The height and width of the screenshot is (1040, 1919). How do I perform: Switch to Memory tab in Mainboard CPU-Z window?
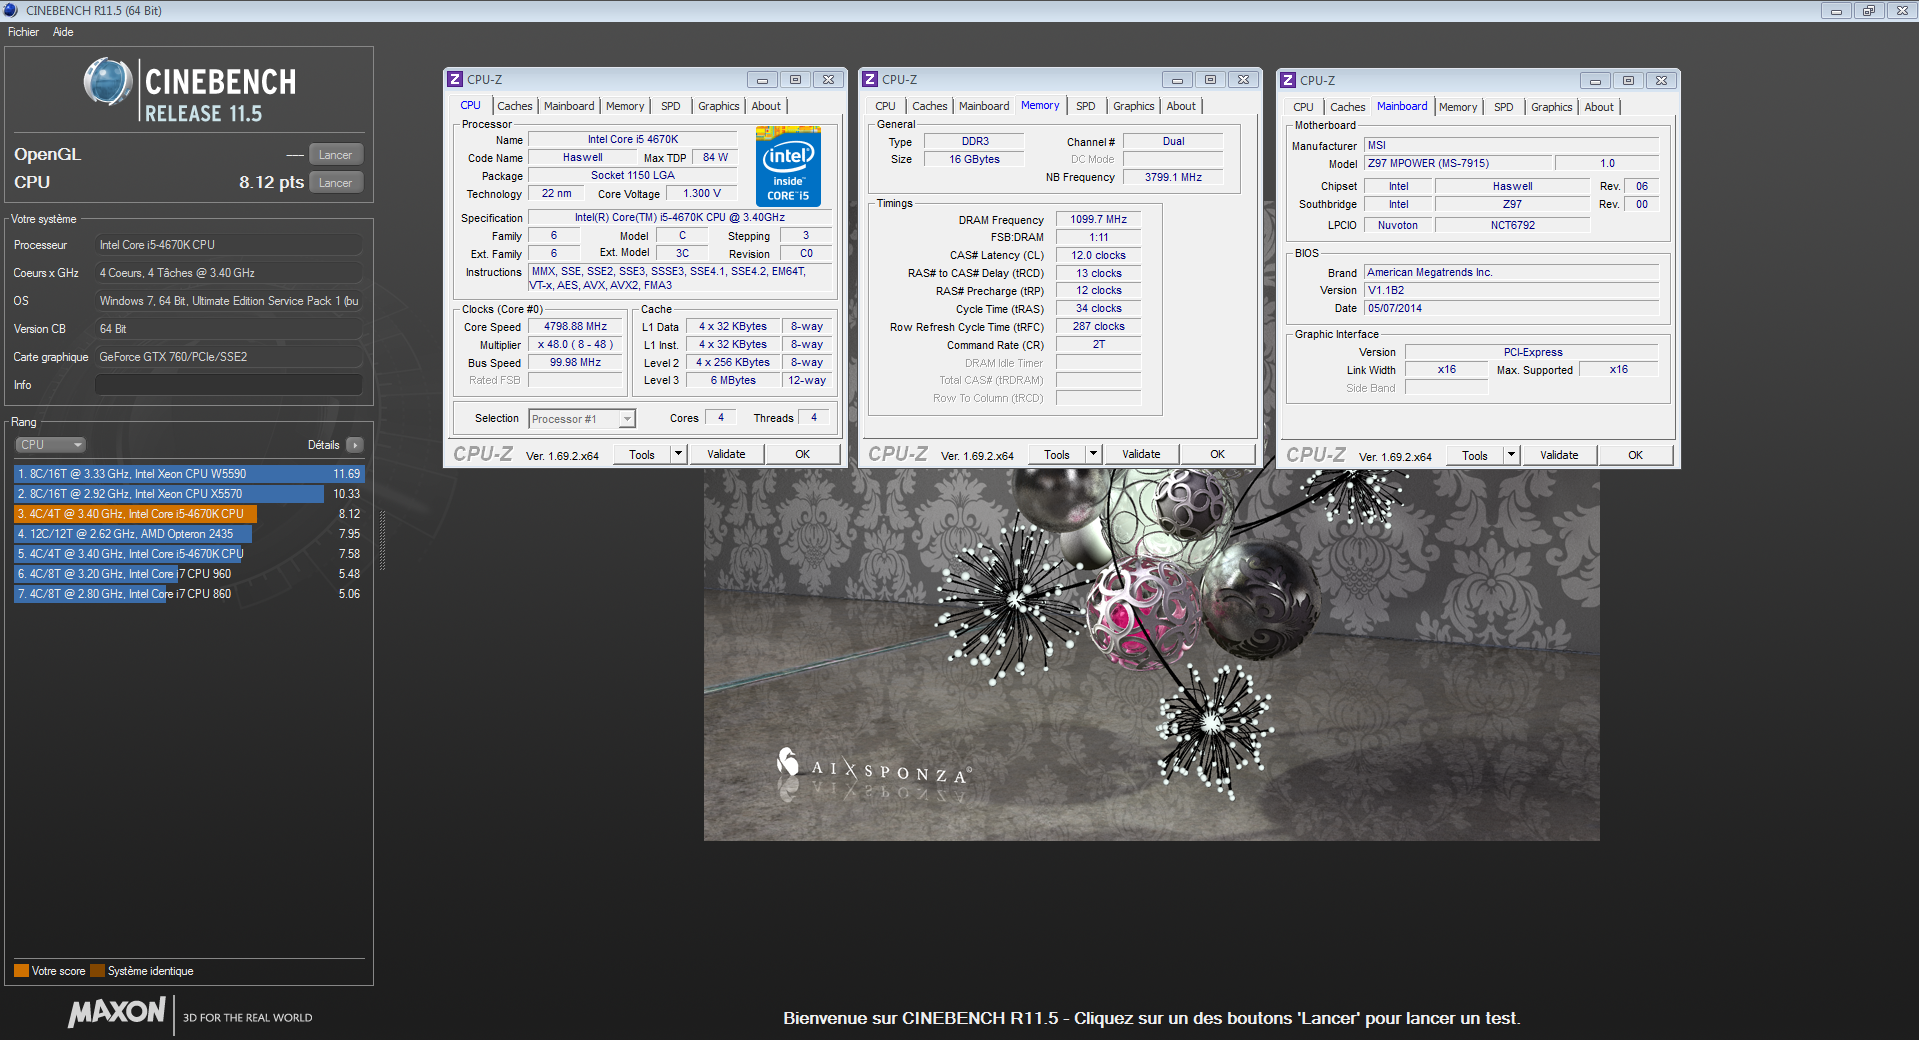click(x=1458, y=107)
